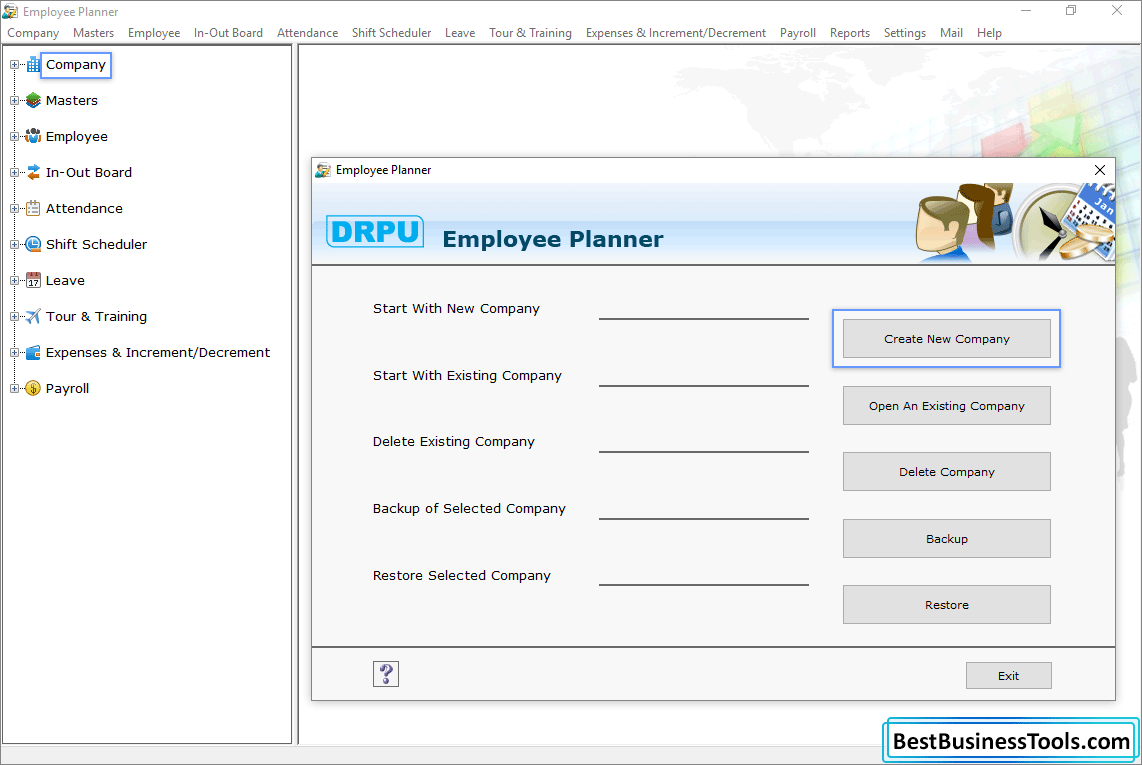Select Tour & Training label in tree

pos(96,316)
